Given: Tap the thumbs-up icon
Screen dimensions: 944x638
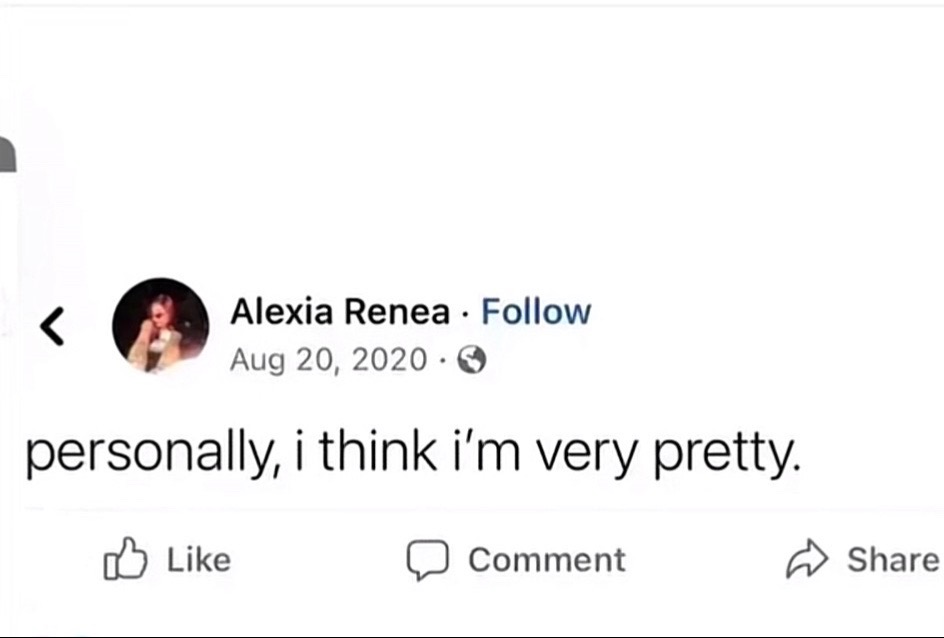Looking at the screenshot, I should [x=125, y=559].
